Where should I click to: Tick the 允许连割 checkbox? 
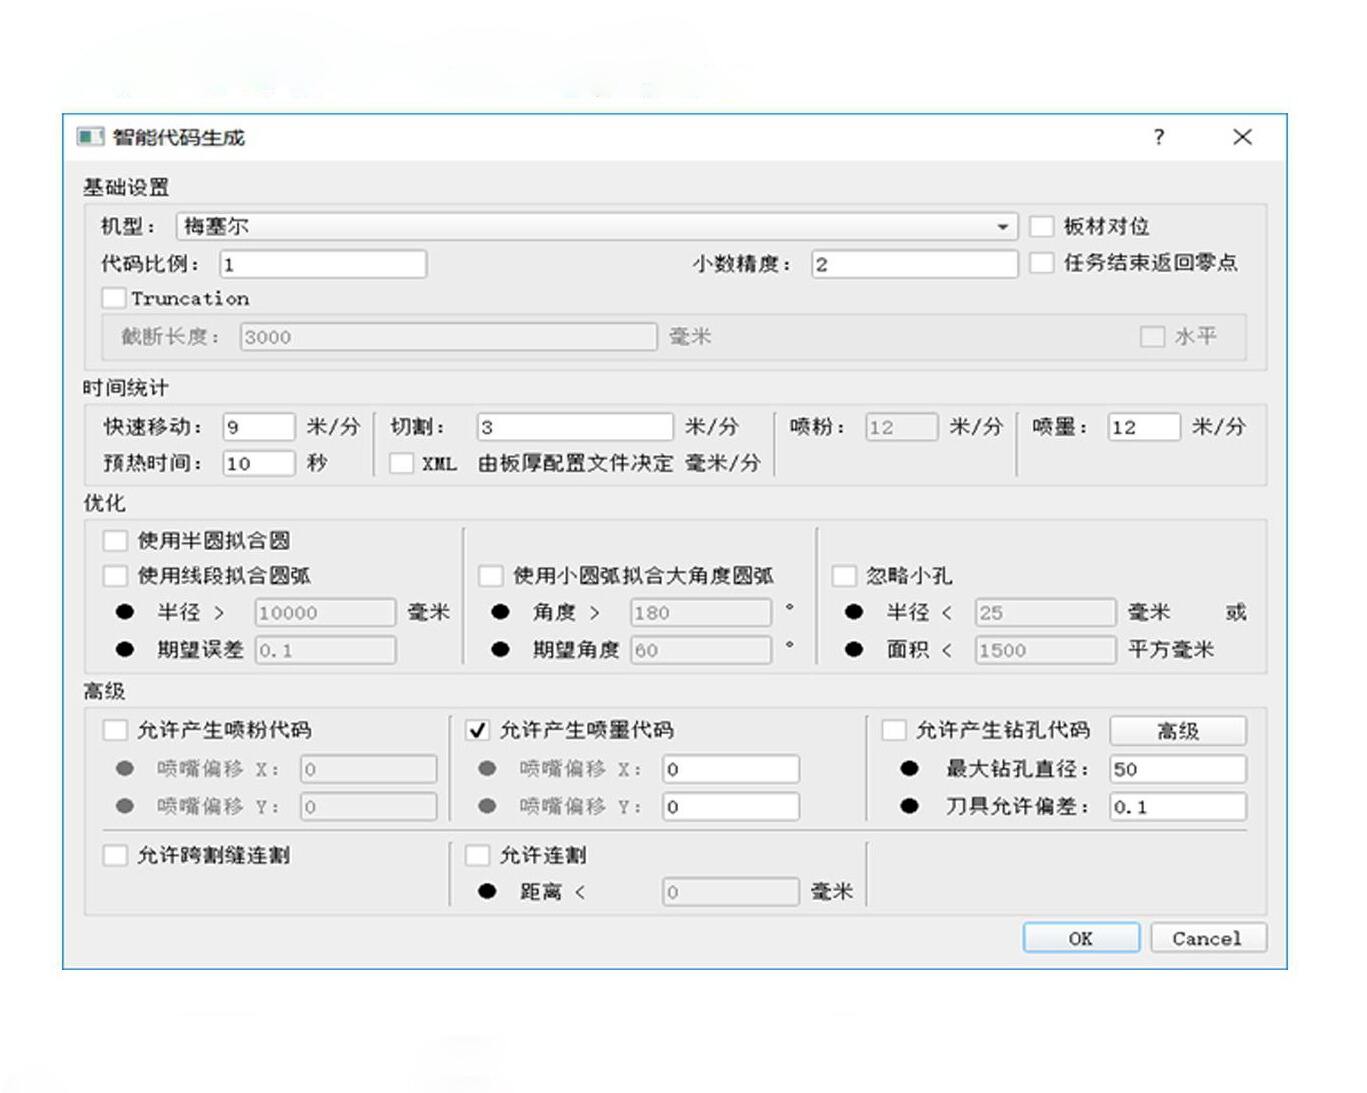[477, 855]
